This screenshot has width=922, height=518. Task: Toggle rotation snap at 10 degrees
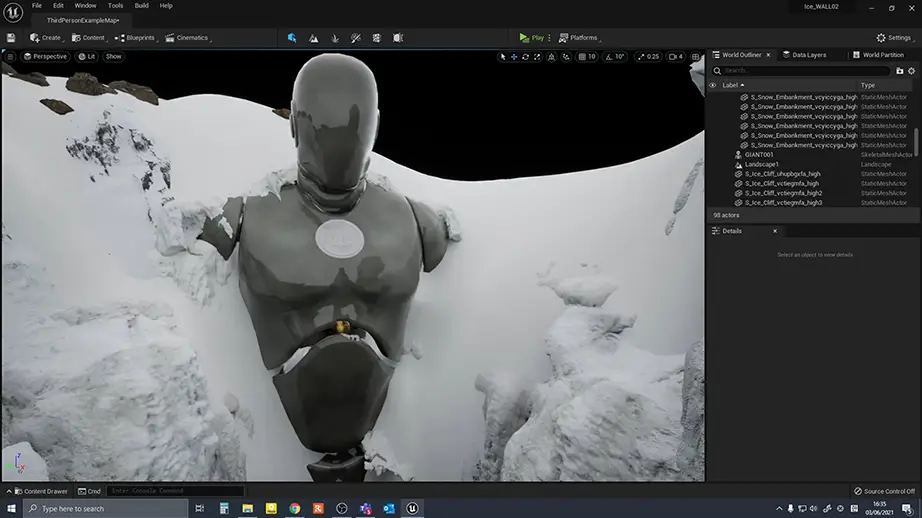(616, 56)
